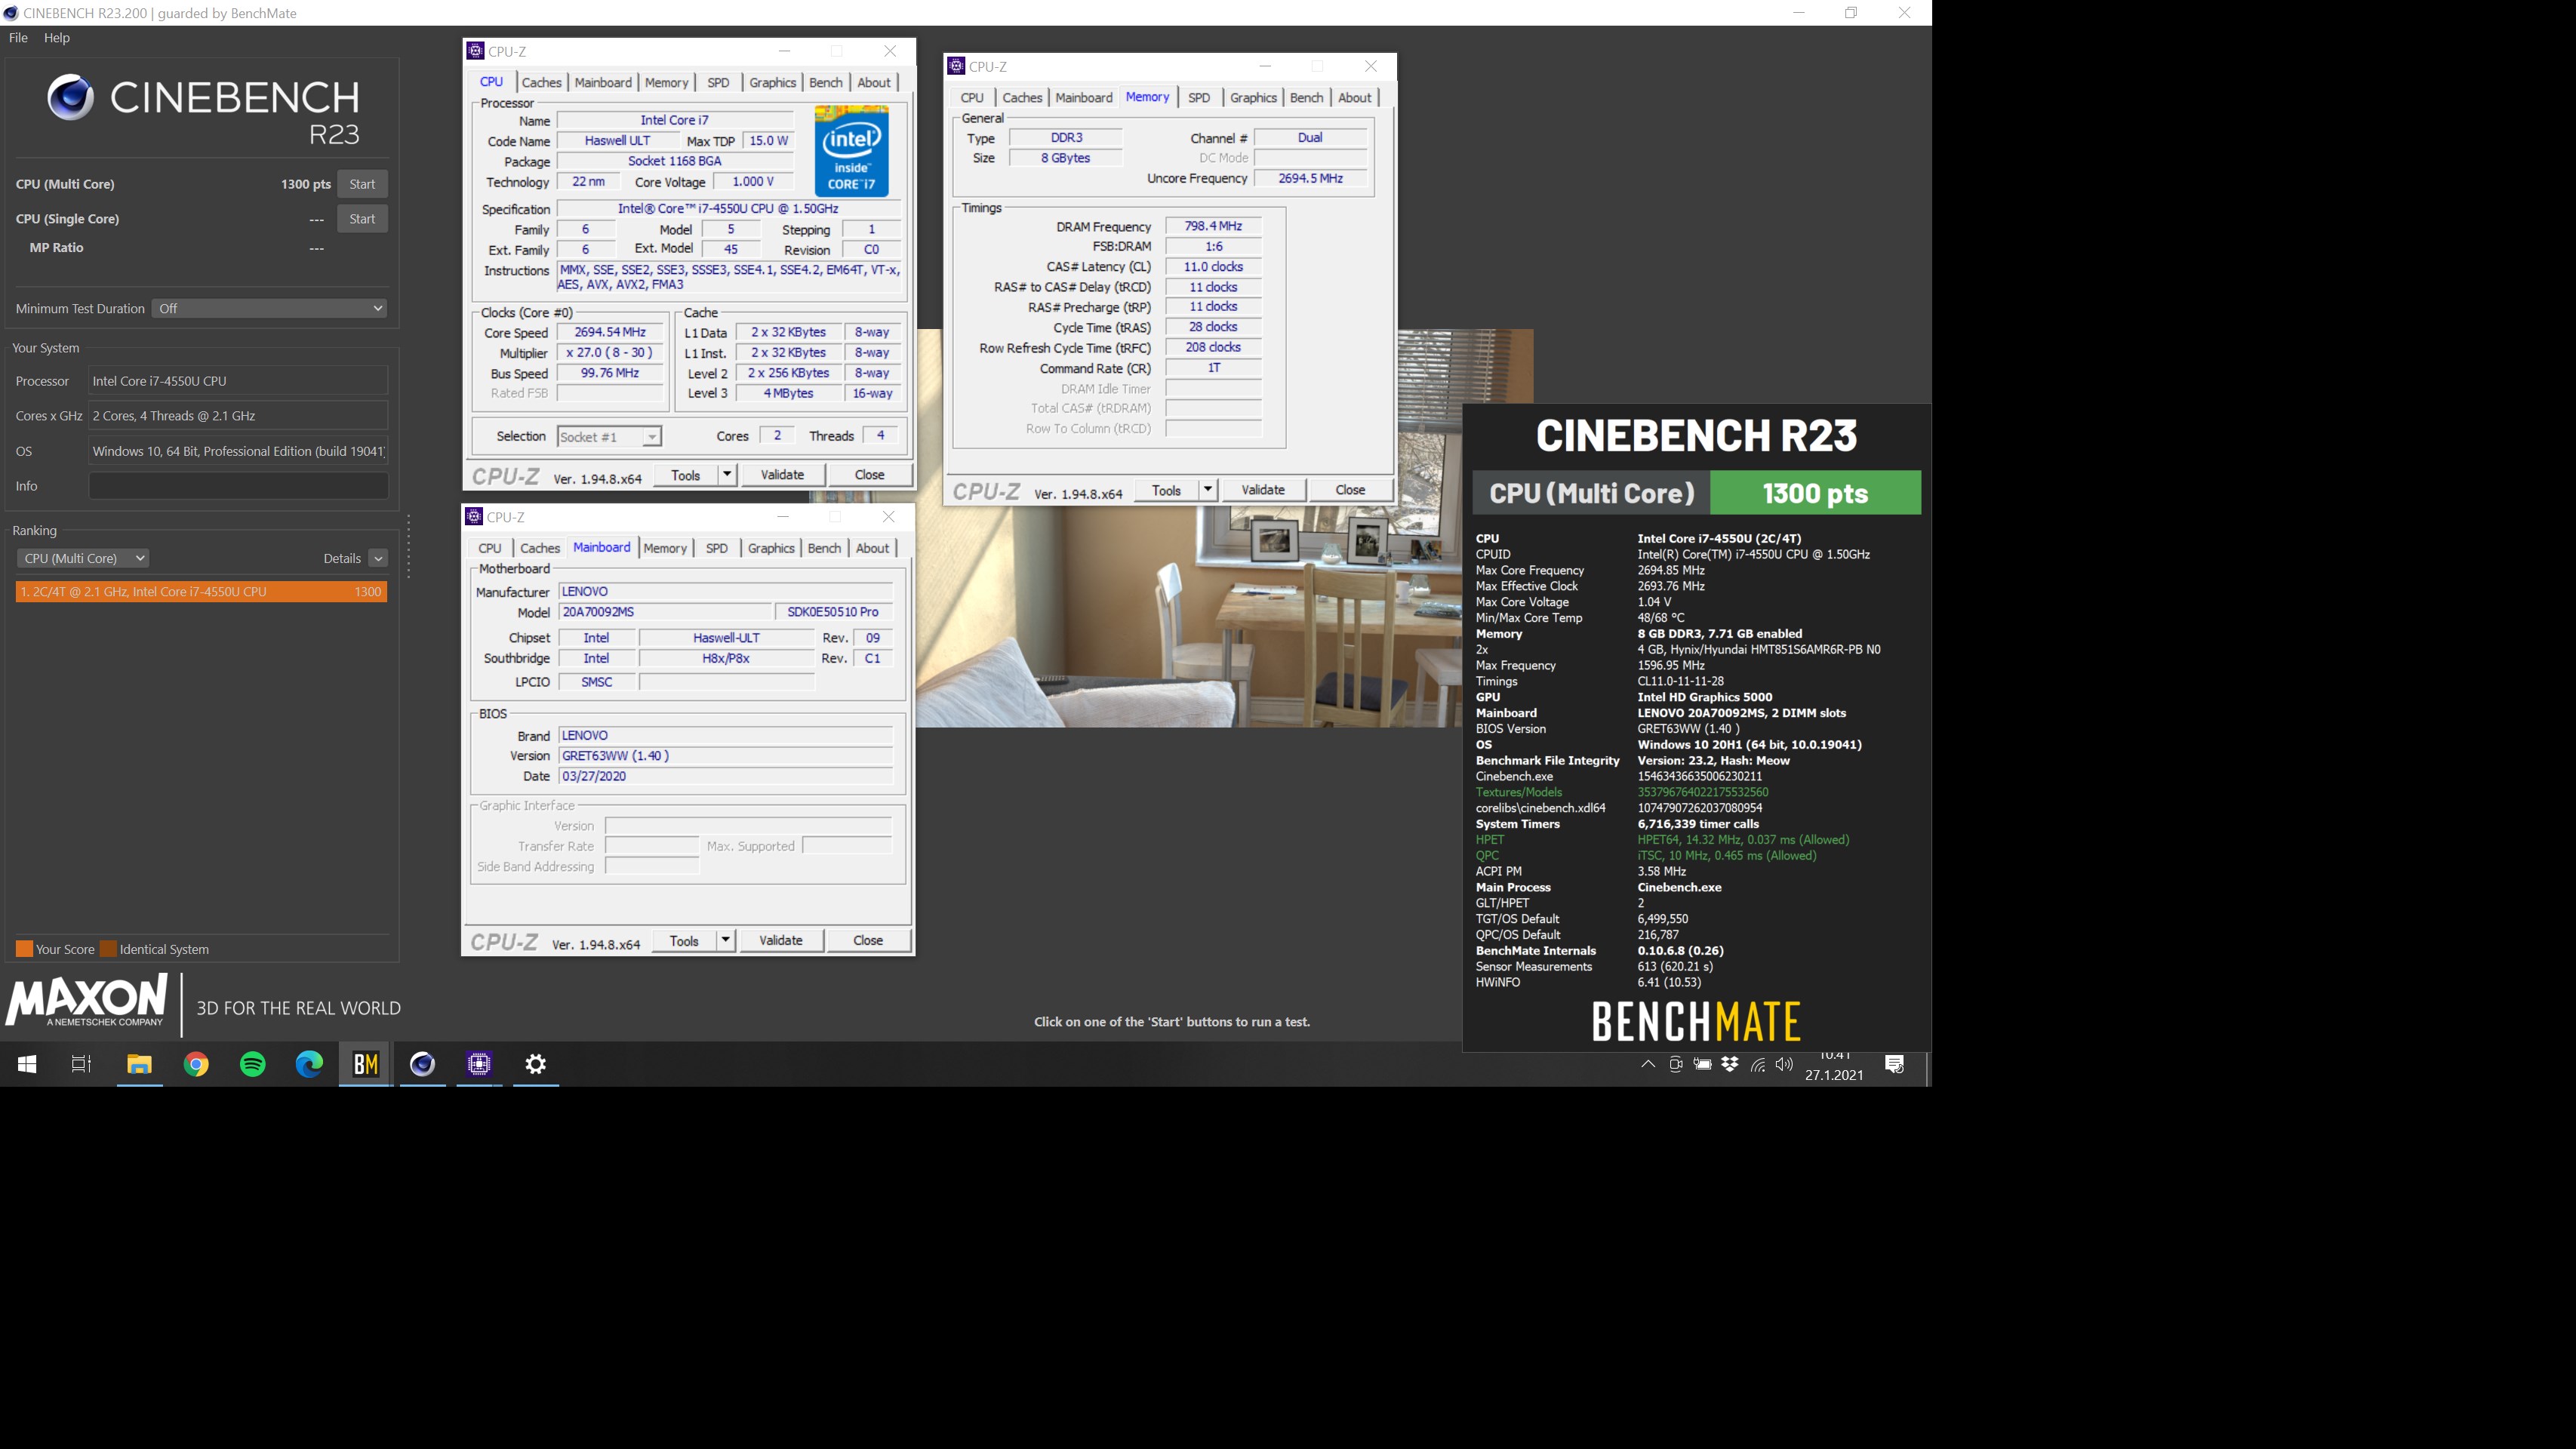Open Minimum Test Duration dropdown
2576x1449 pixels.
click(x=269, y=308)
